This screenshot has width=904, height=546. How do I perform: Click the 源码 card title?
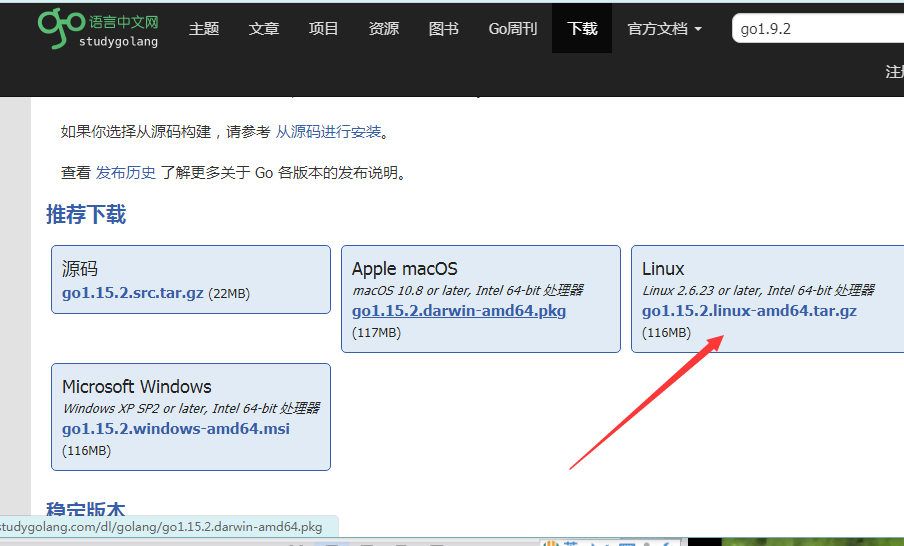[80, 269]
